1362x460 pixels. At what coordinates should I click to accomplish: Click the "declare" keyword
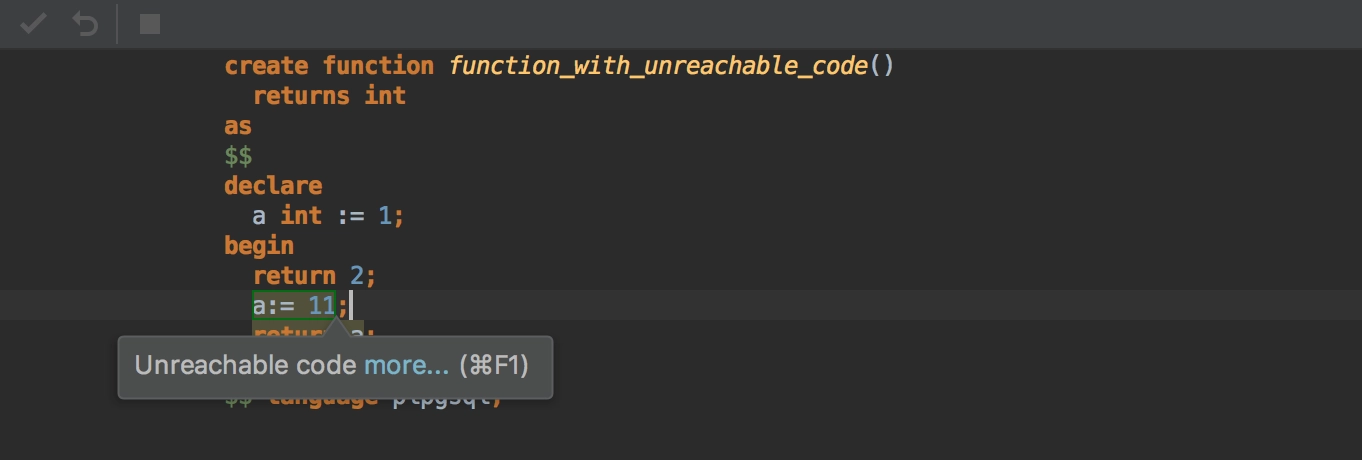[x=273, y=186]
